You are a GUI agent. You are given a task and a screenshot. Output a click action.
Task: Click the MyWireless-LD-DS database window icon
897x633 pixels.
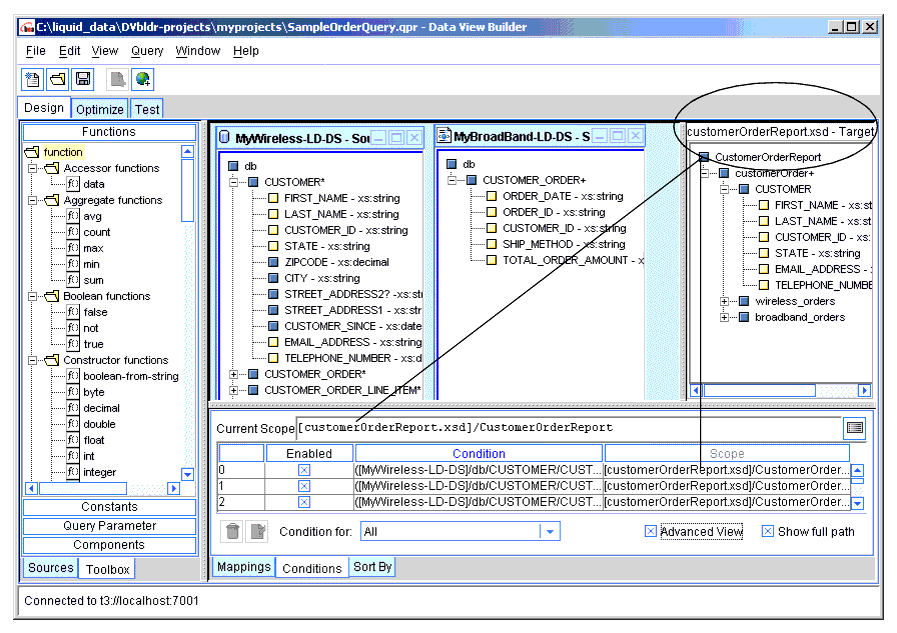pos(225,137)
